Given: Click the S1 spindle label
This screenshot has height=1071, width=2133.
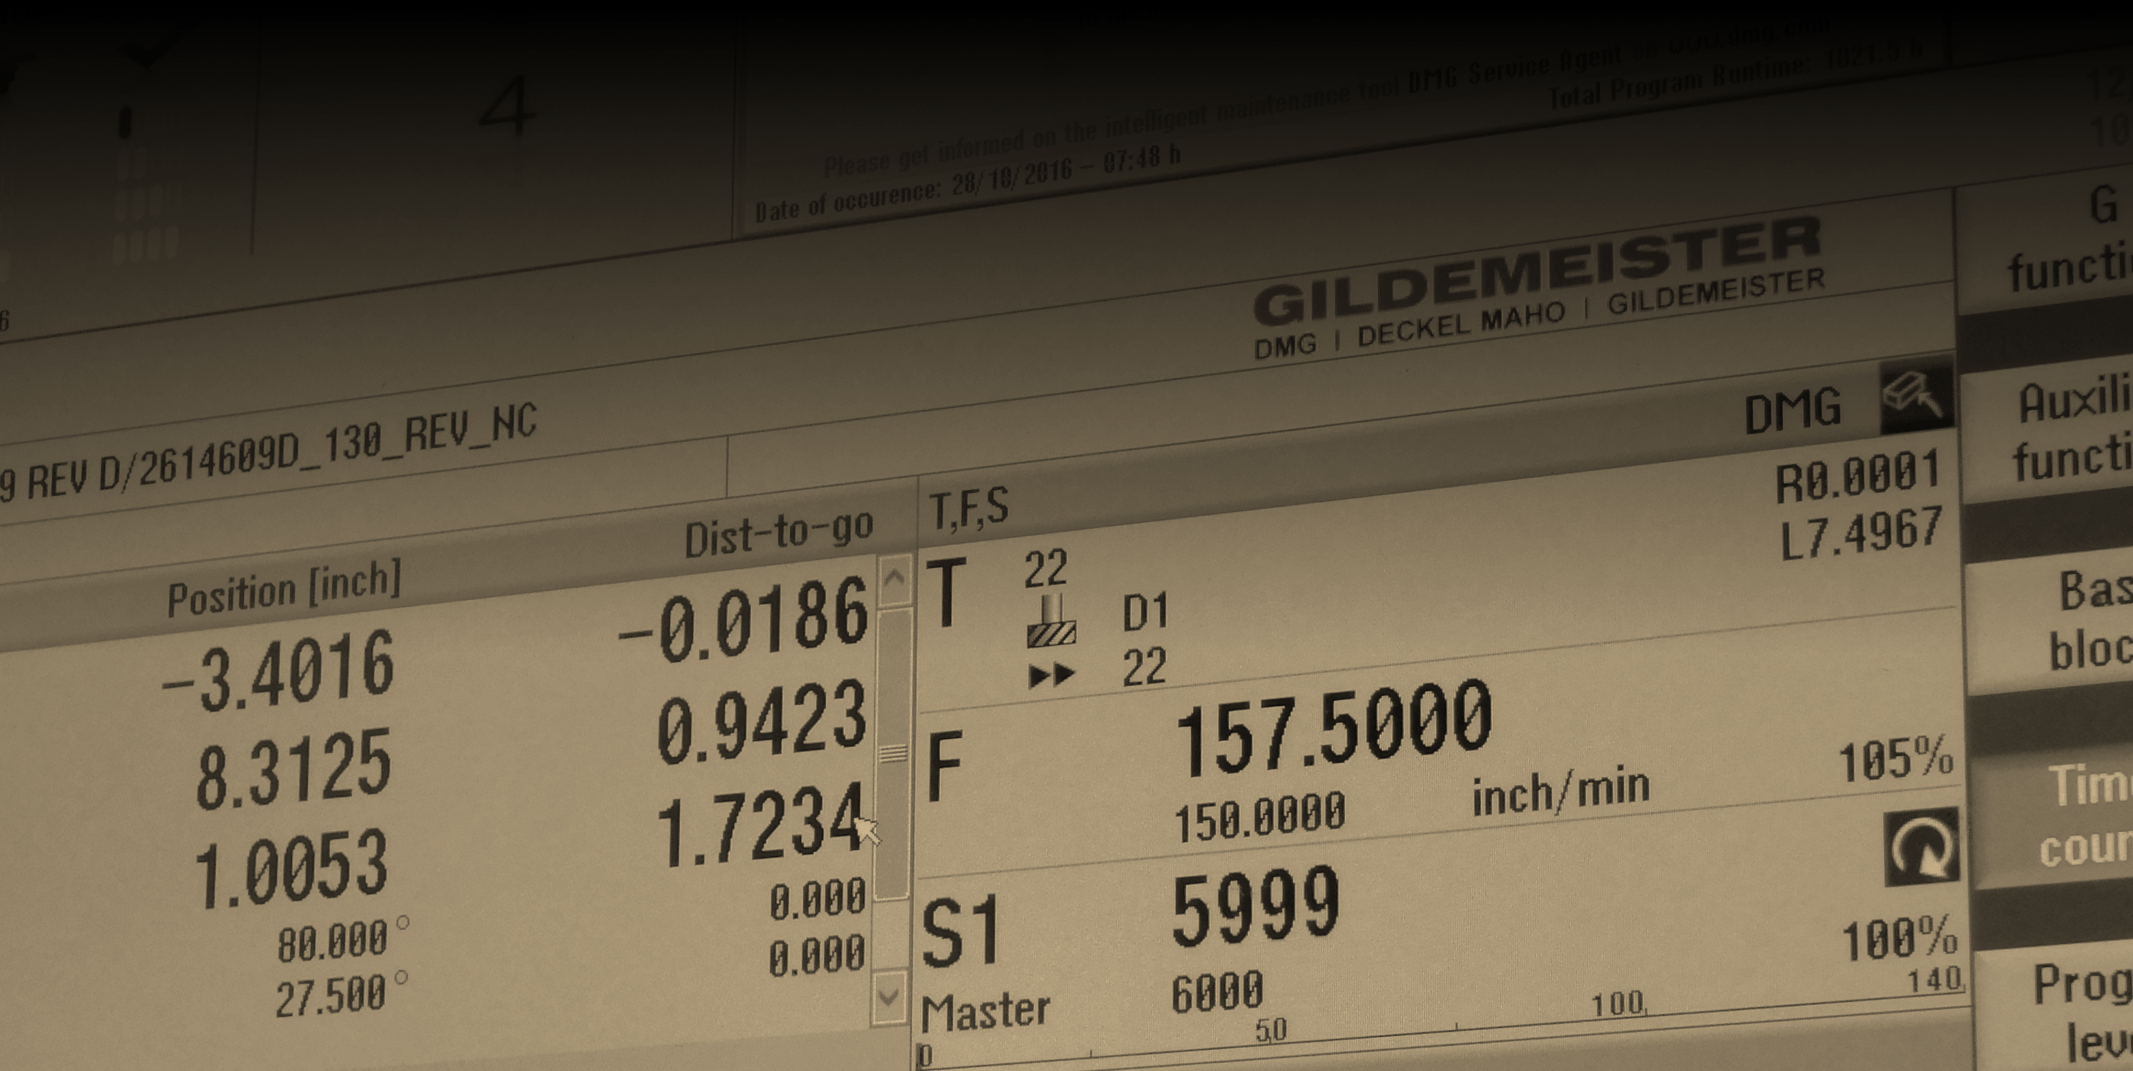Looking at the screenshot, I should pos(960,932).
